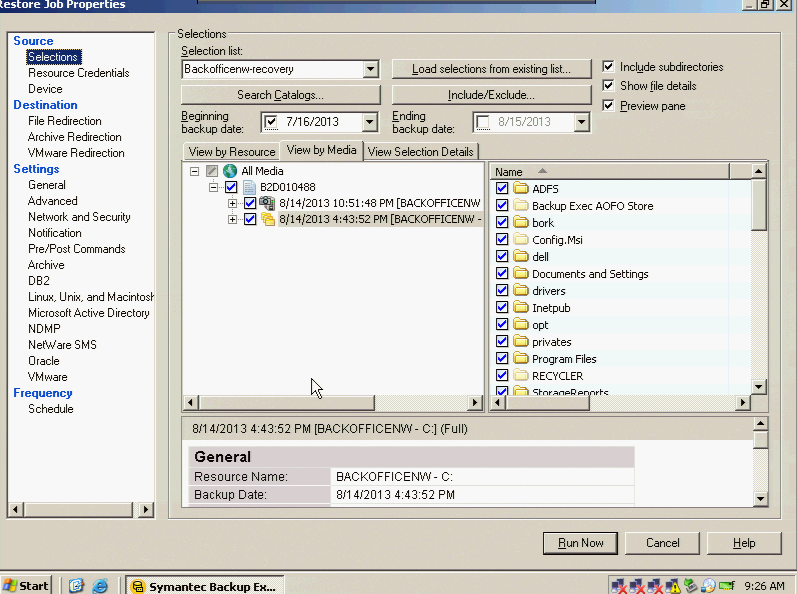Open Internet Explorer from the quick launch
The image size is (798, 594).
[x=100, y=586]
